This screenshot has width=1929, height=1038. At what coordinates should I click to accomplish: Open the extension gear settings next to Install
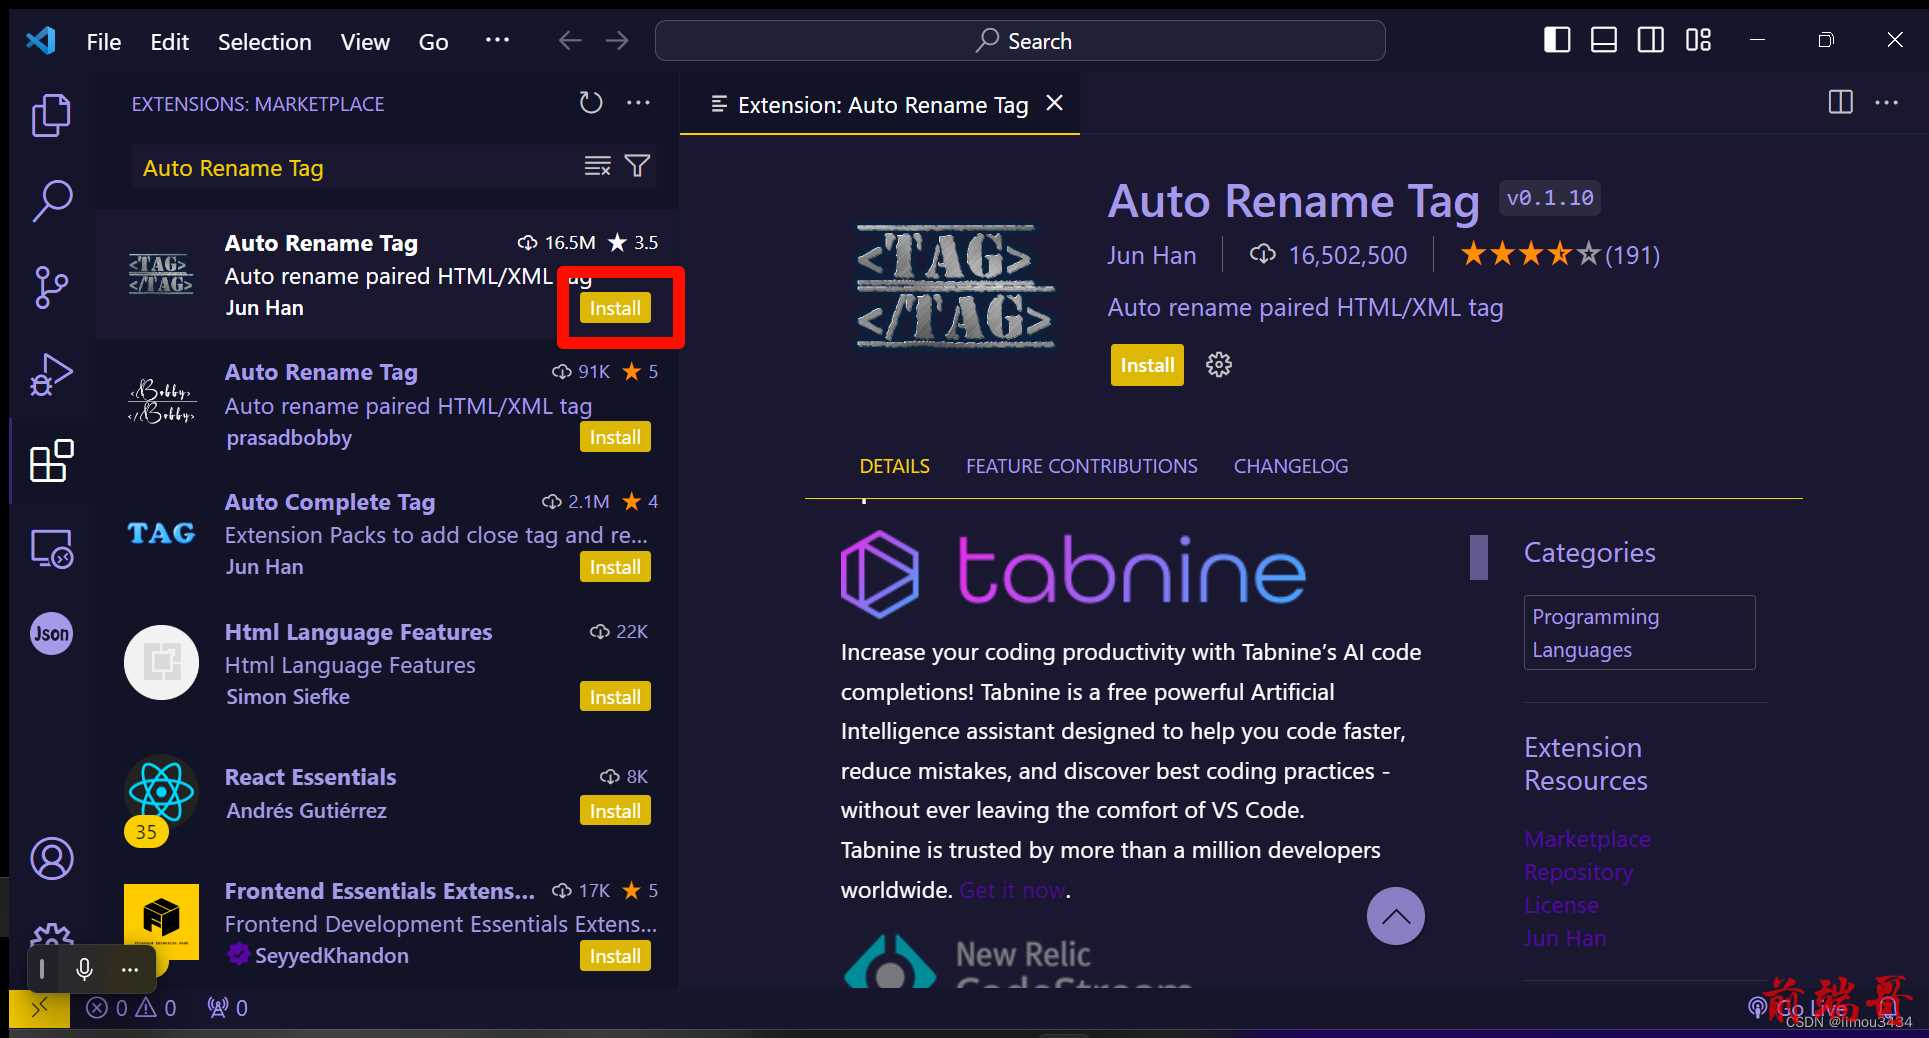click(1218, 365)
